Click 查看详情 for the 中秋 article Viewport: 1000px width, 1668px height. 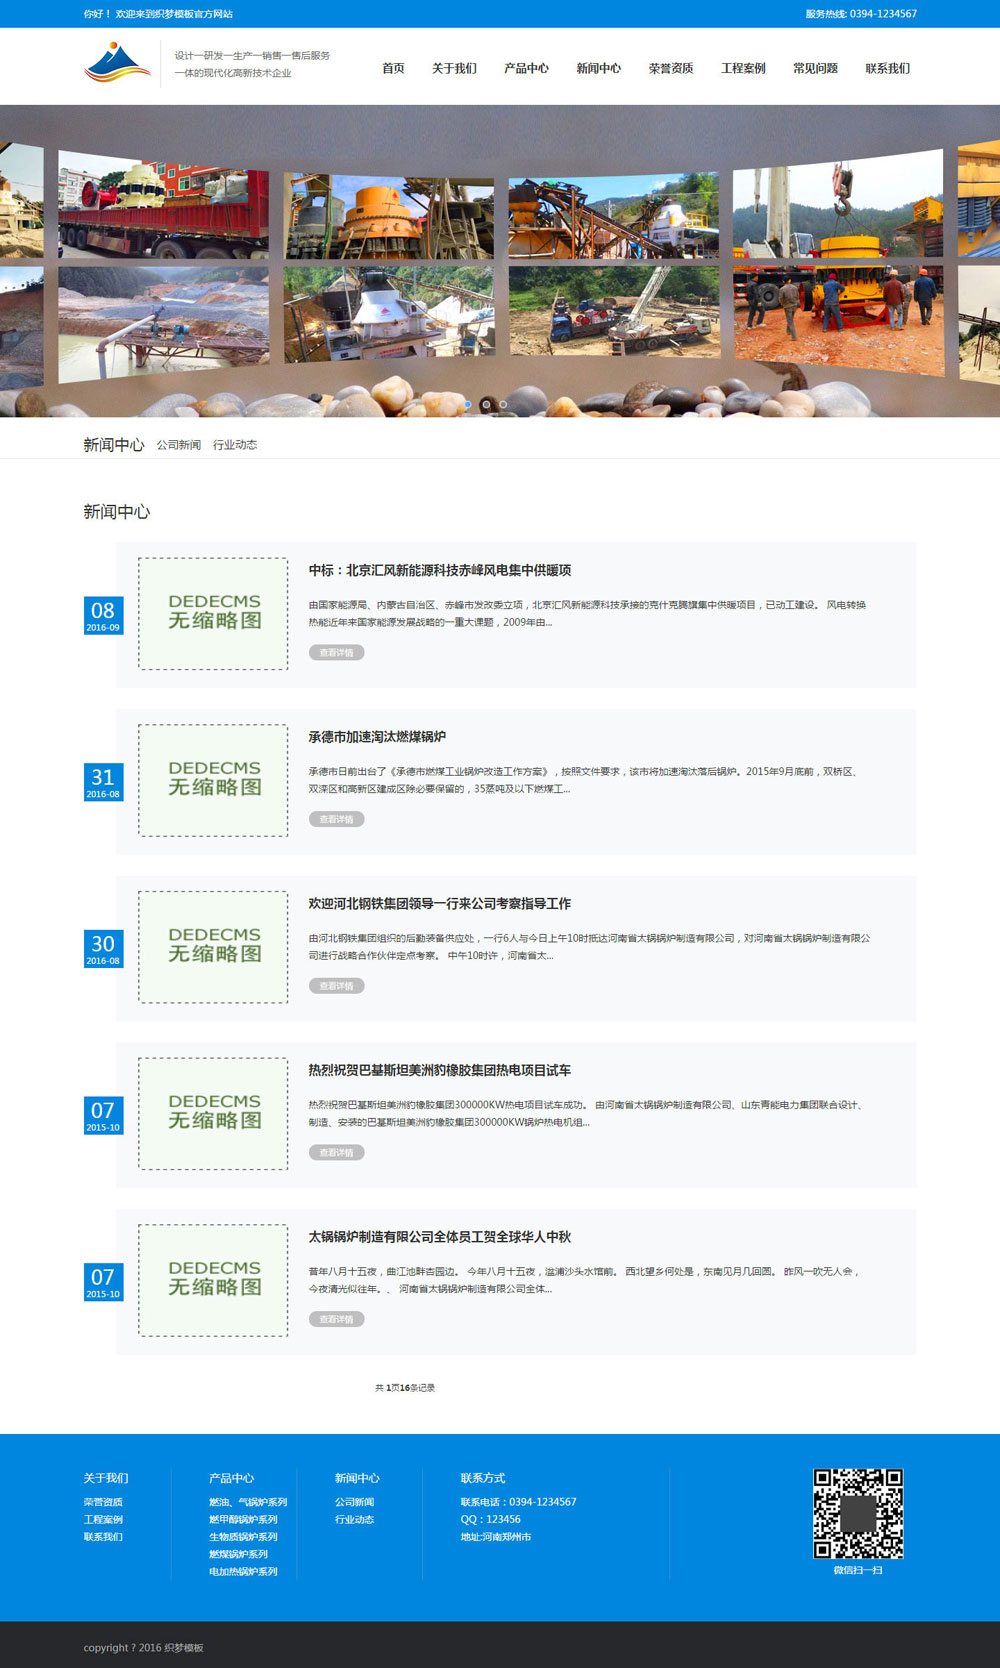point(336,1319)
